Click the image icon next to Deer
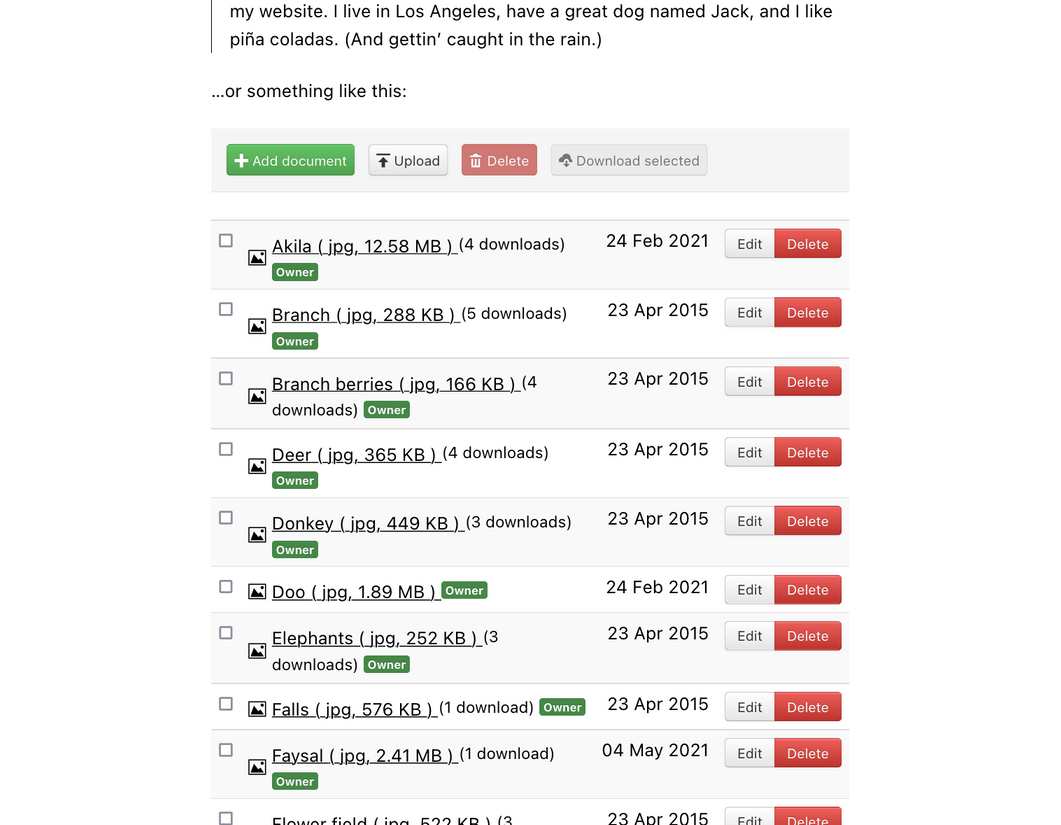The height and width of the screenshot is (825, 1061). click(x=256, y=466)
